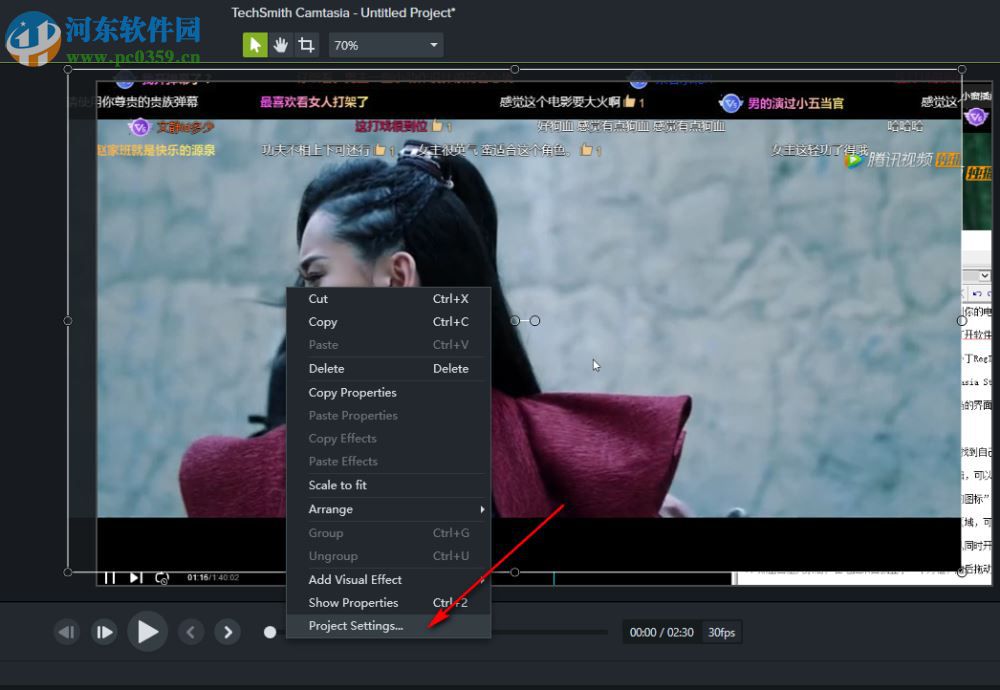Screen dimensions: 1000x690
Task: Select Scale to fit
Action: pos(337,485)
